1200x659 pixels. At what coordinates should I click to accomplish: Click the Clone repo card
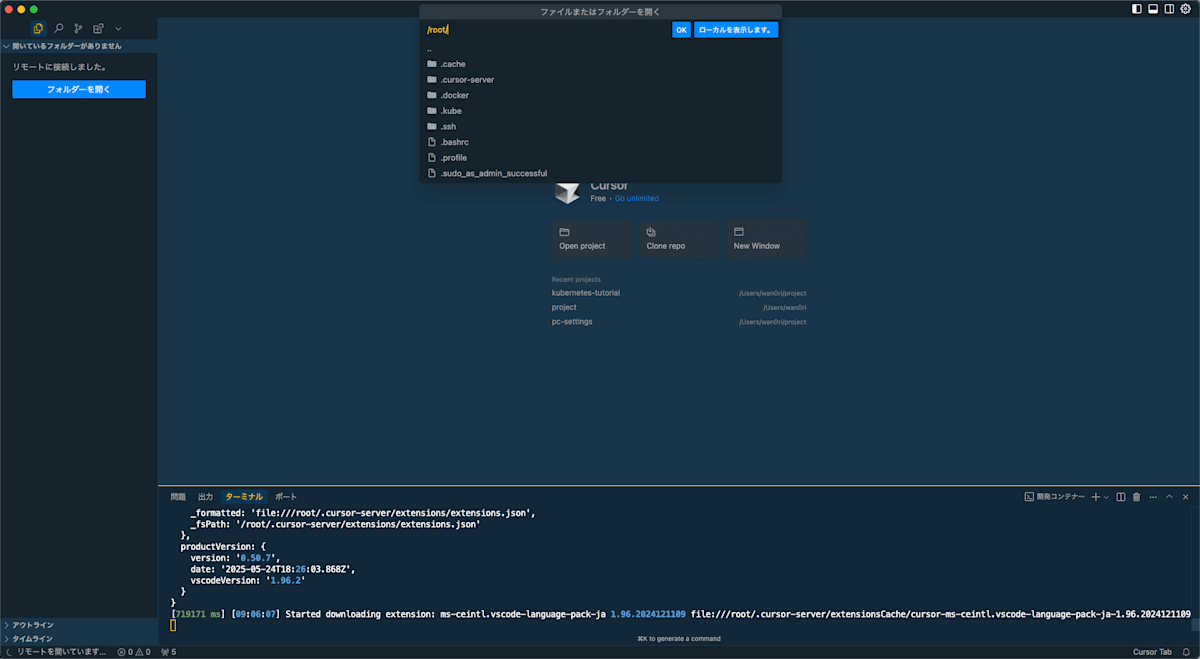click(679, 239)
